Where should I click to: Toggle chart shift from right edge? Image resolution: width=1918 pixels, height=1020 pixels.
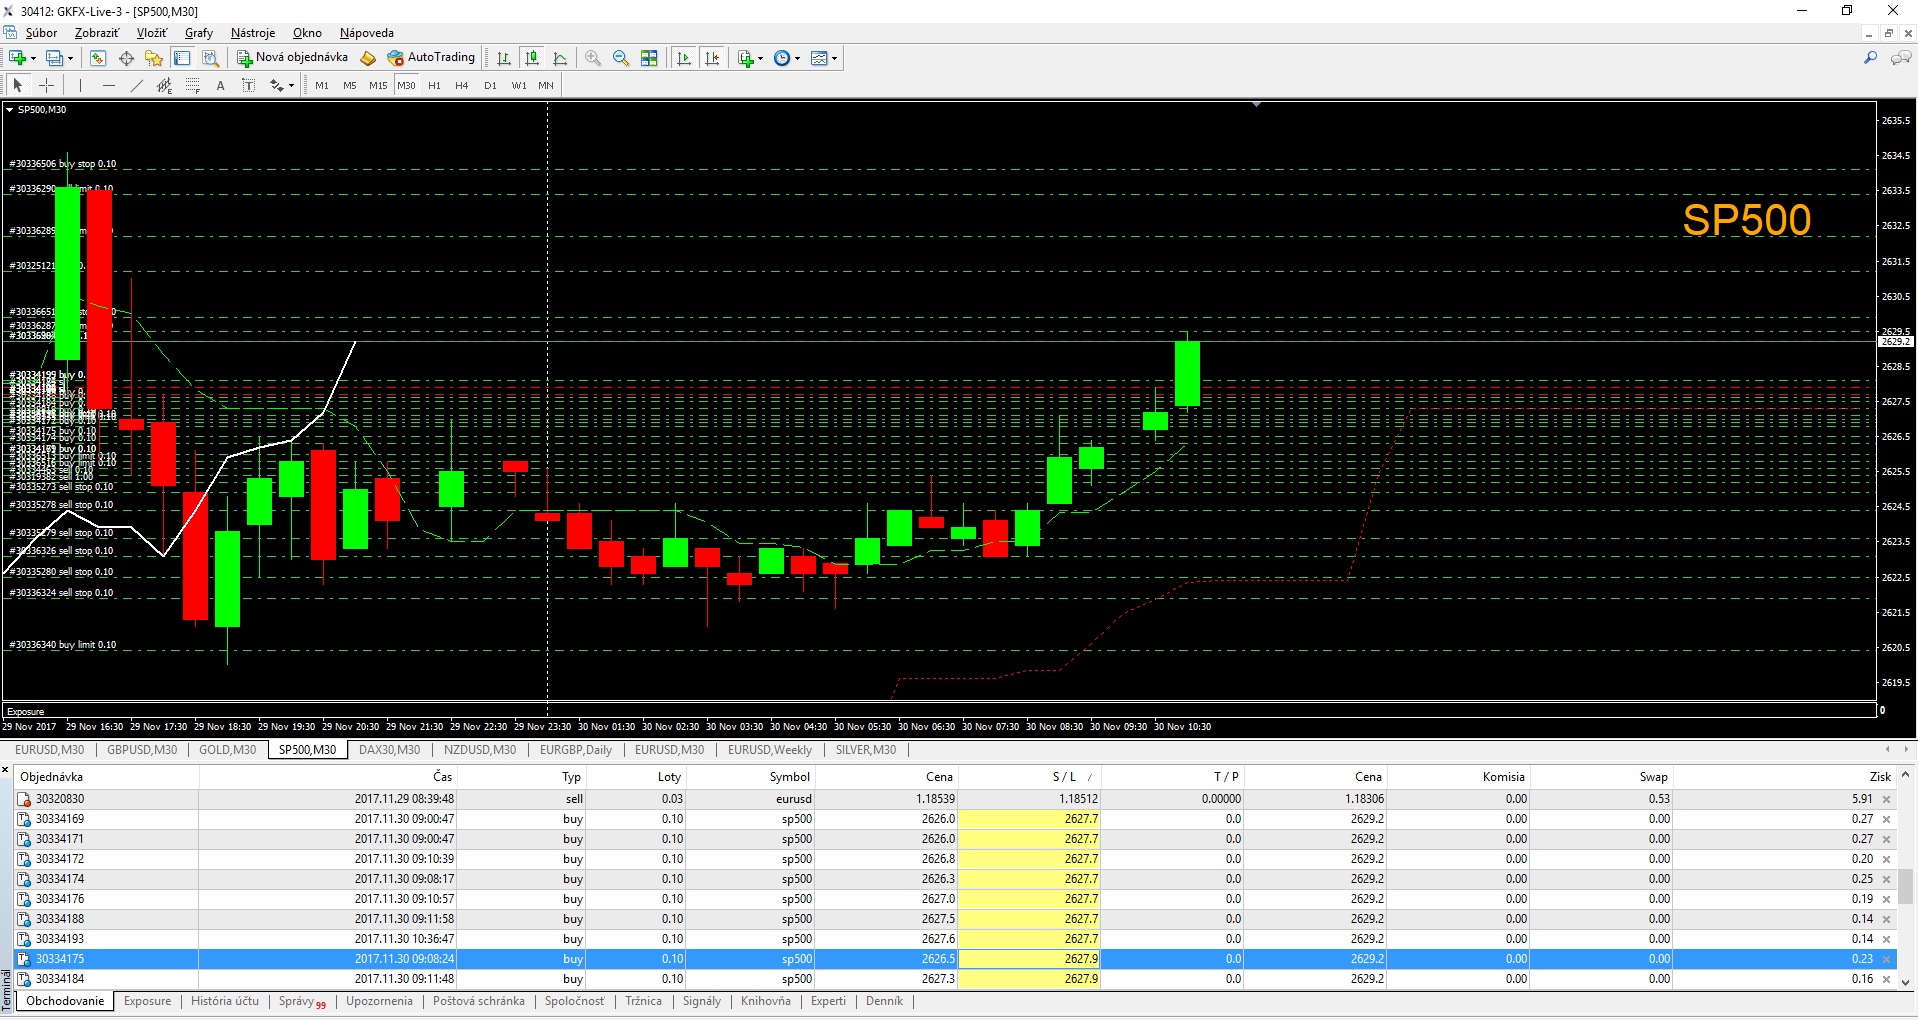click(712, 58)
